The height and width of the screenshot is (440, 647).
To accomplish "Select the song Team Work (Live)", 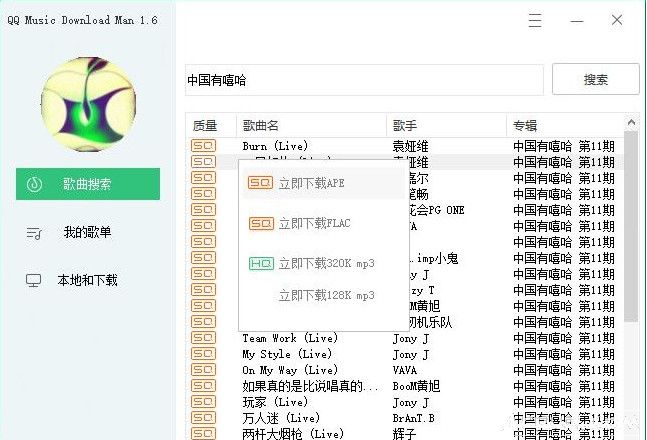I will (x=290, y=338).
